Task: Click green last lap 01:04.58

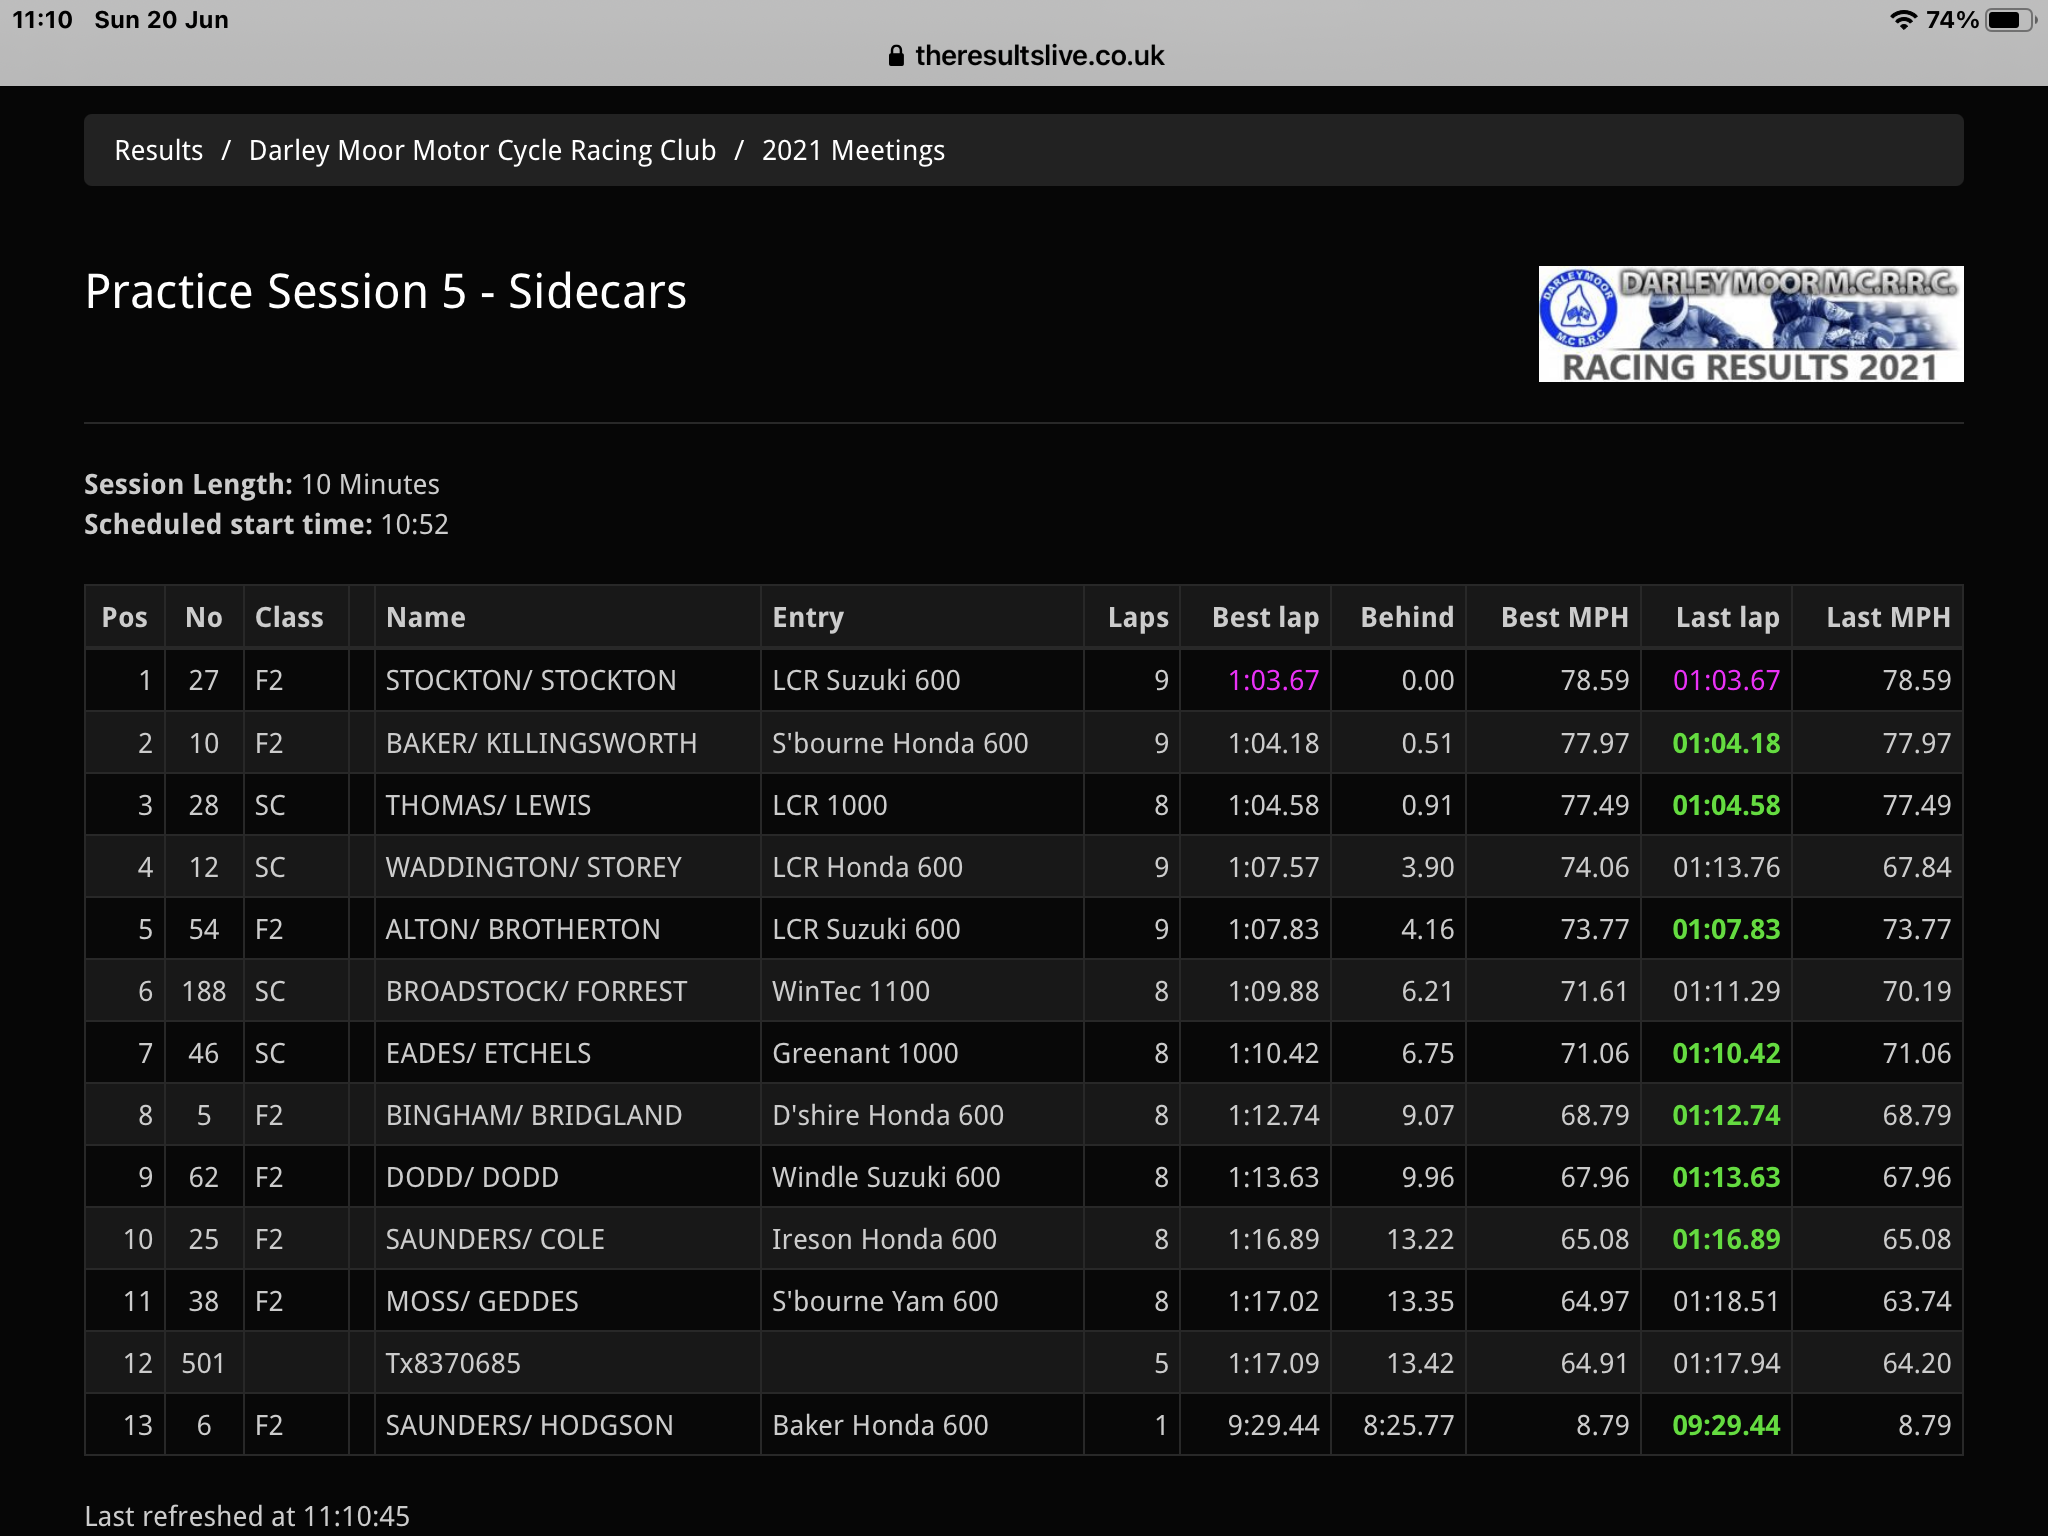Action: click(1726, 805)
